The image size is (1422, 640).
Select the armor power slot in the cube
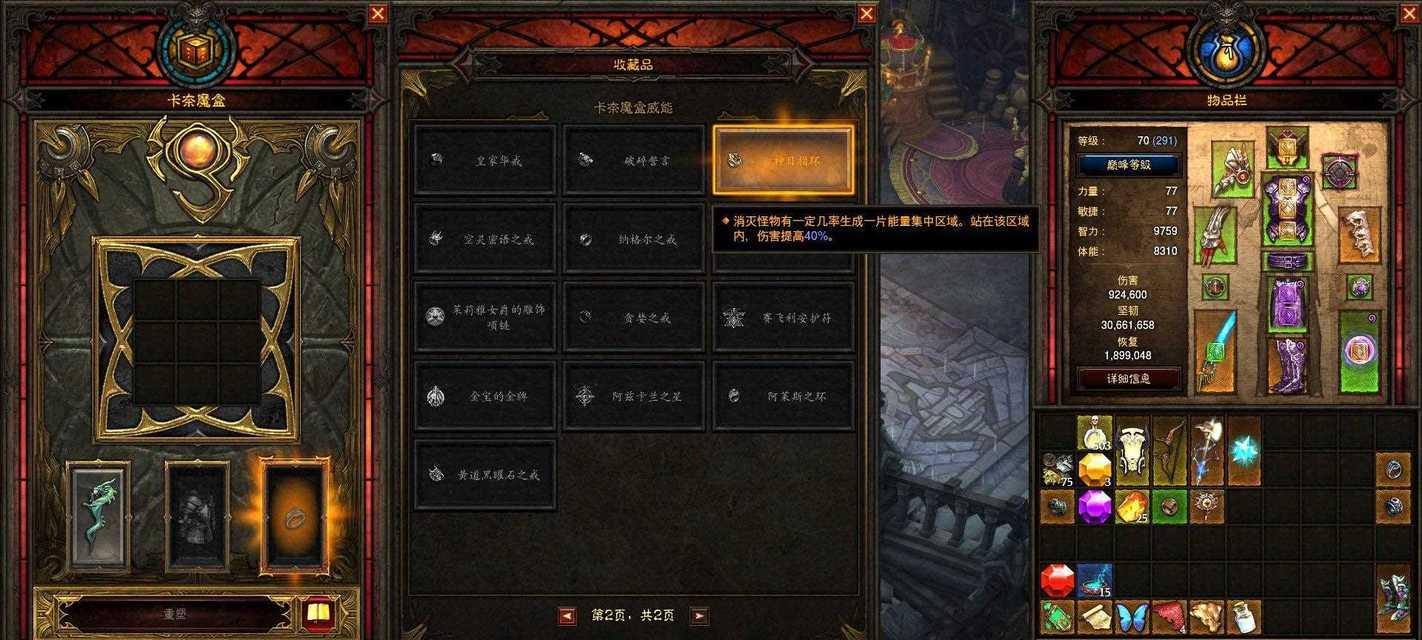click(x=197, y=516)
